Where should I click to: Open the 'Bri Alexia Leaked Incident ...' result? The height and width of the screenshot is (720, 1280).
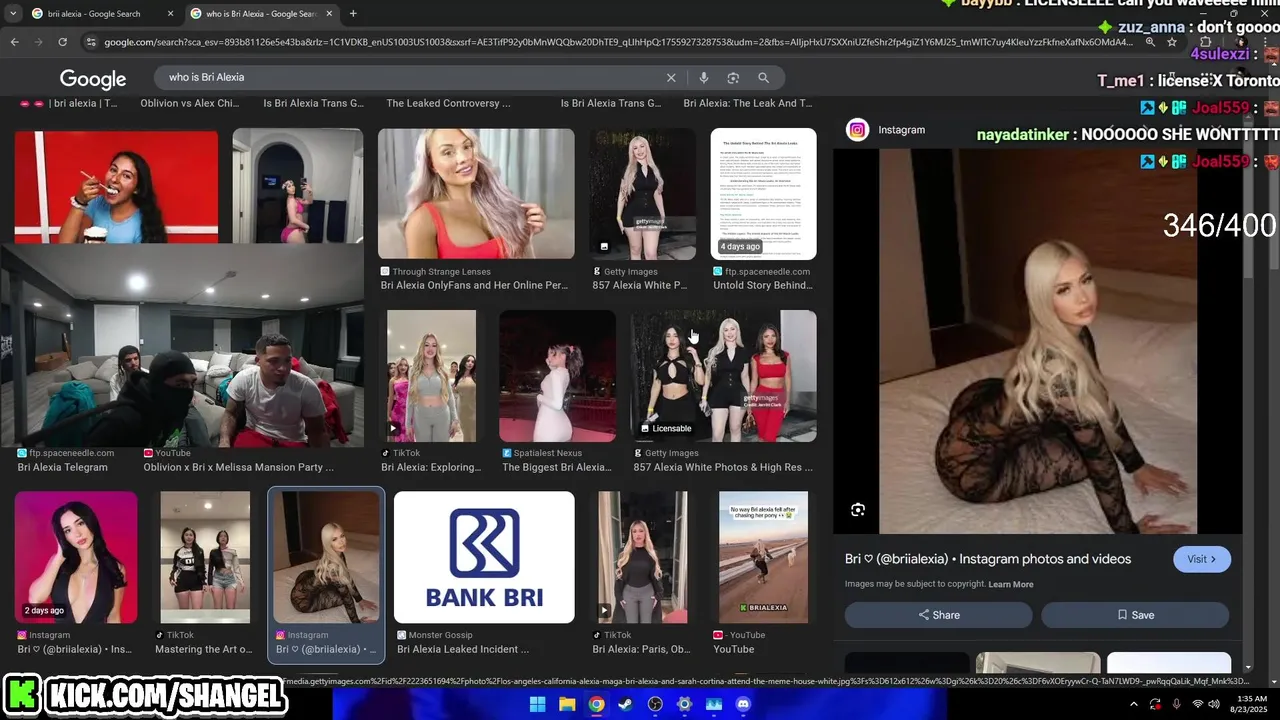pos(463,649)
